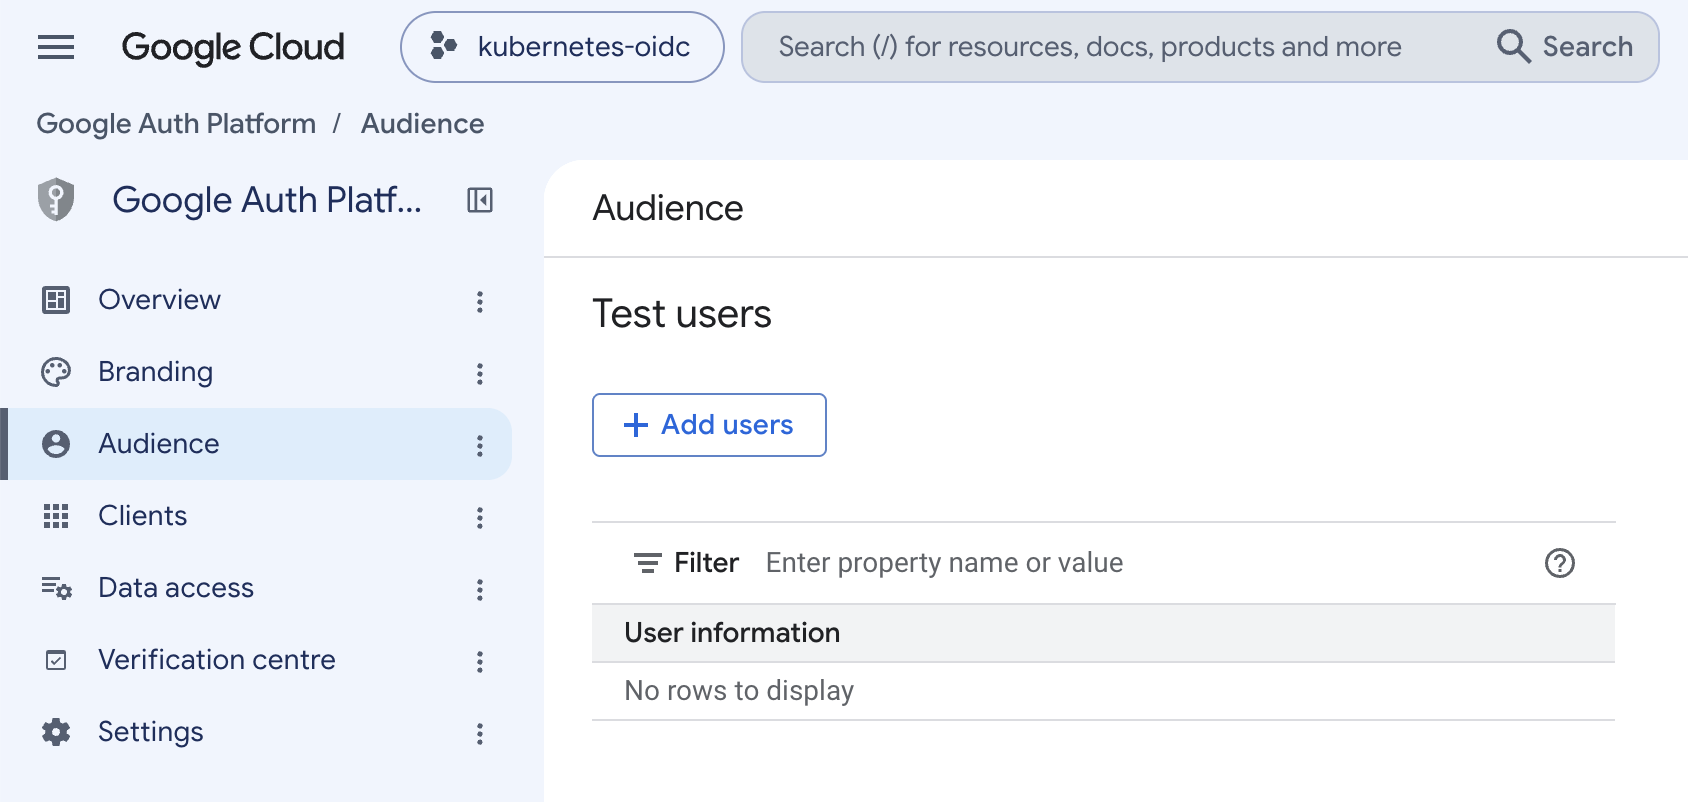Open the kubernetes-oidc project picker
Viewport: 1688px width, 802px height.
pyautogui.click(x=562, y=47)
